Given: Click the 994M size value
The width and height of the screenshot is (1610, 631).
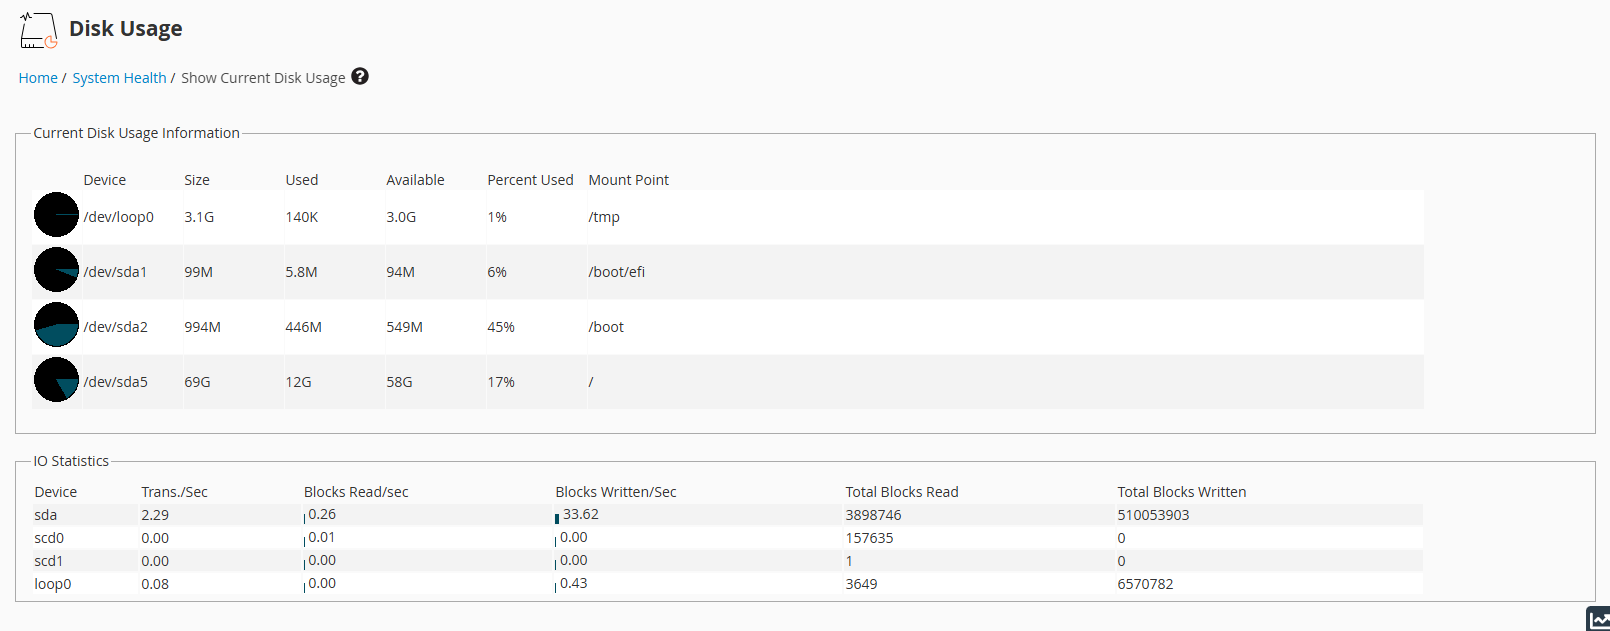Looking at the screenshot, I should (x=202, y=327).
